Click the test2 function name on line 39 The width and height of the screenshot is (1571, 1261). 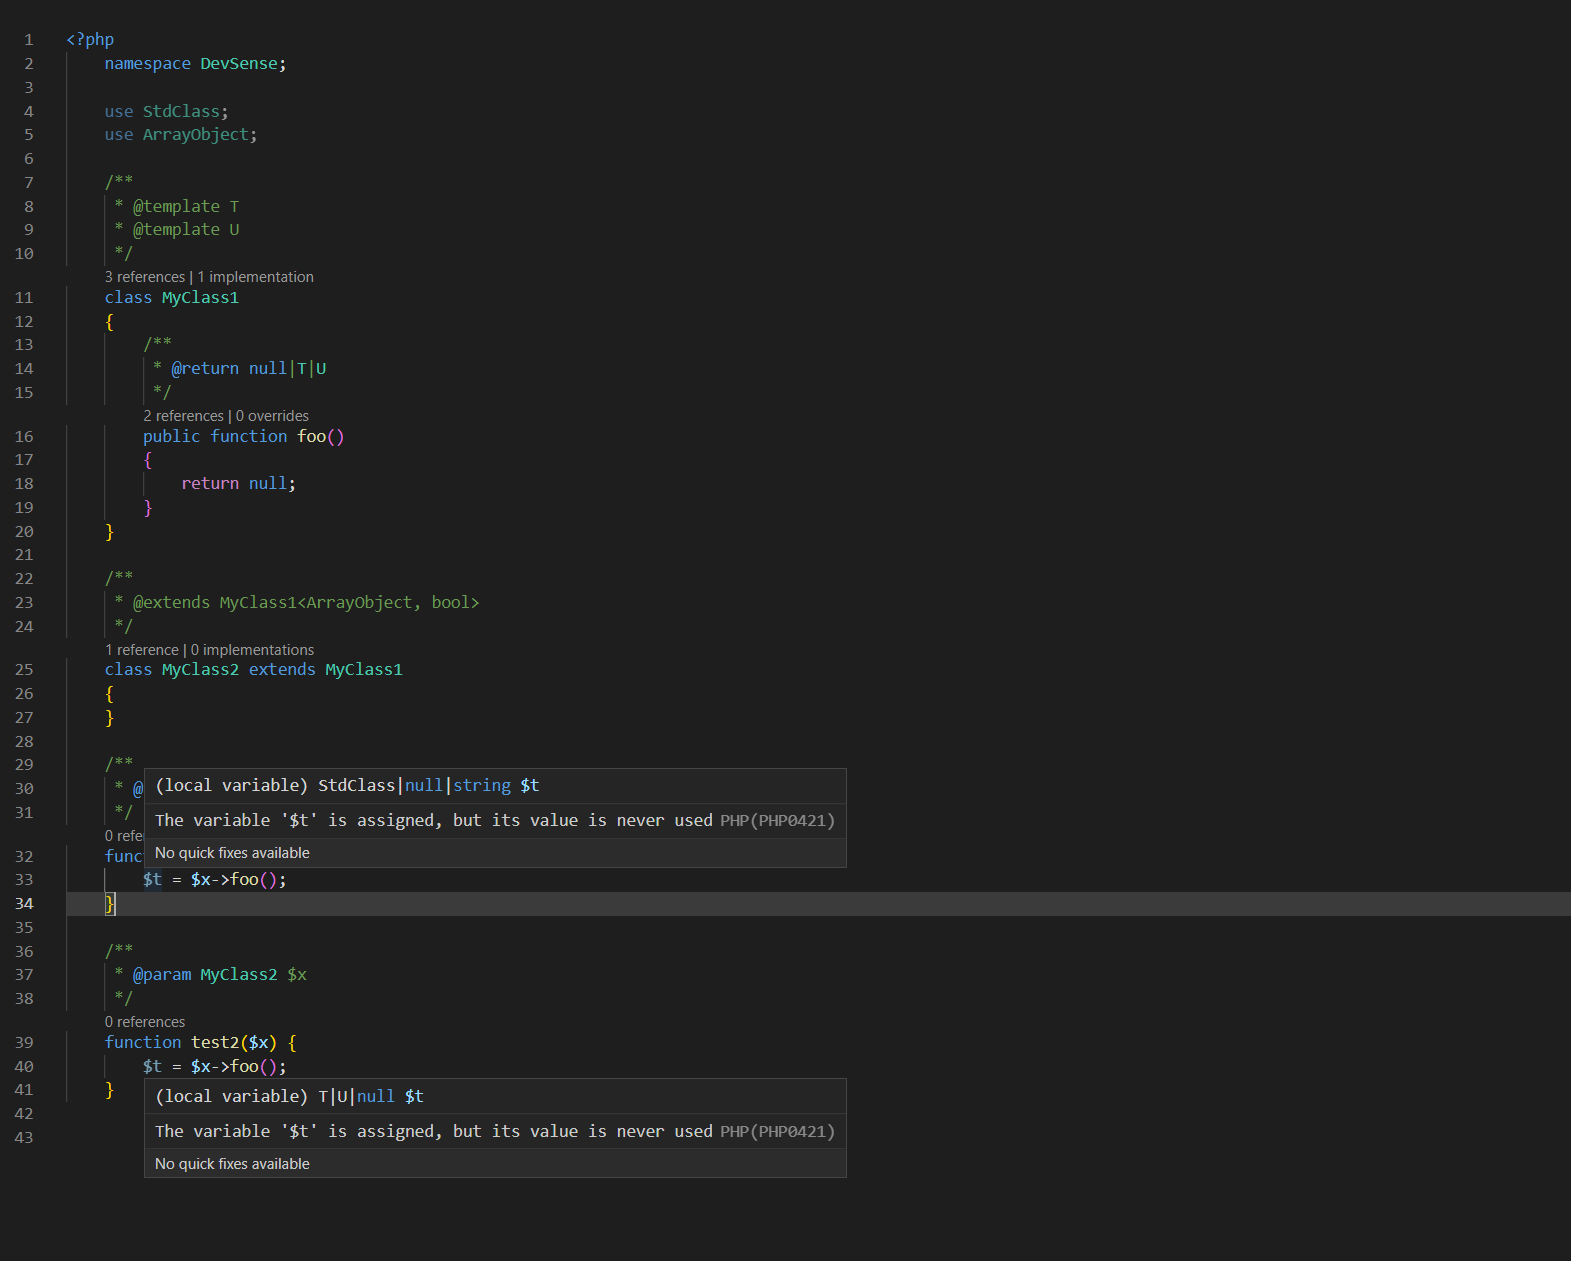(215, 1043)
